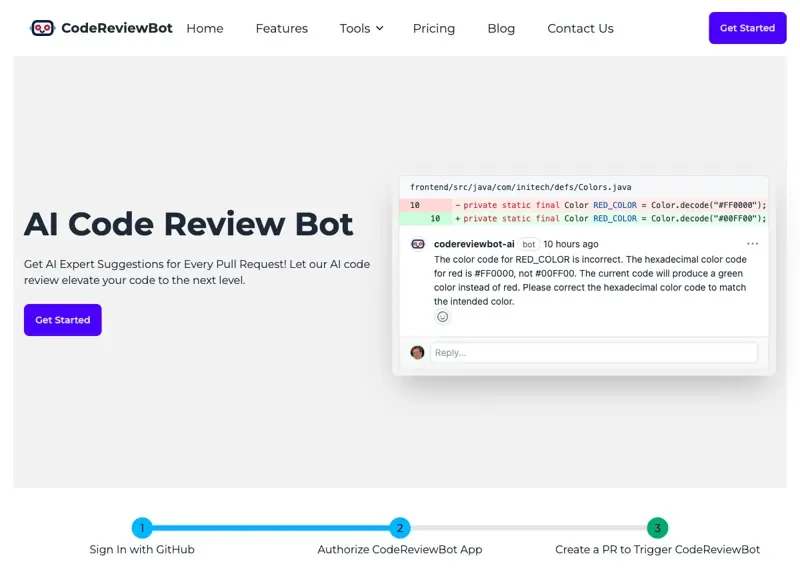Click the bot badge label

pyautogui.click(x=529, y=244)
